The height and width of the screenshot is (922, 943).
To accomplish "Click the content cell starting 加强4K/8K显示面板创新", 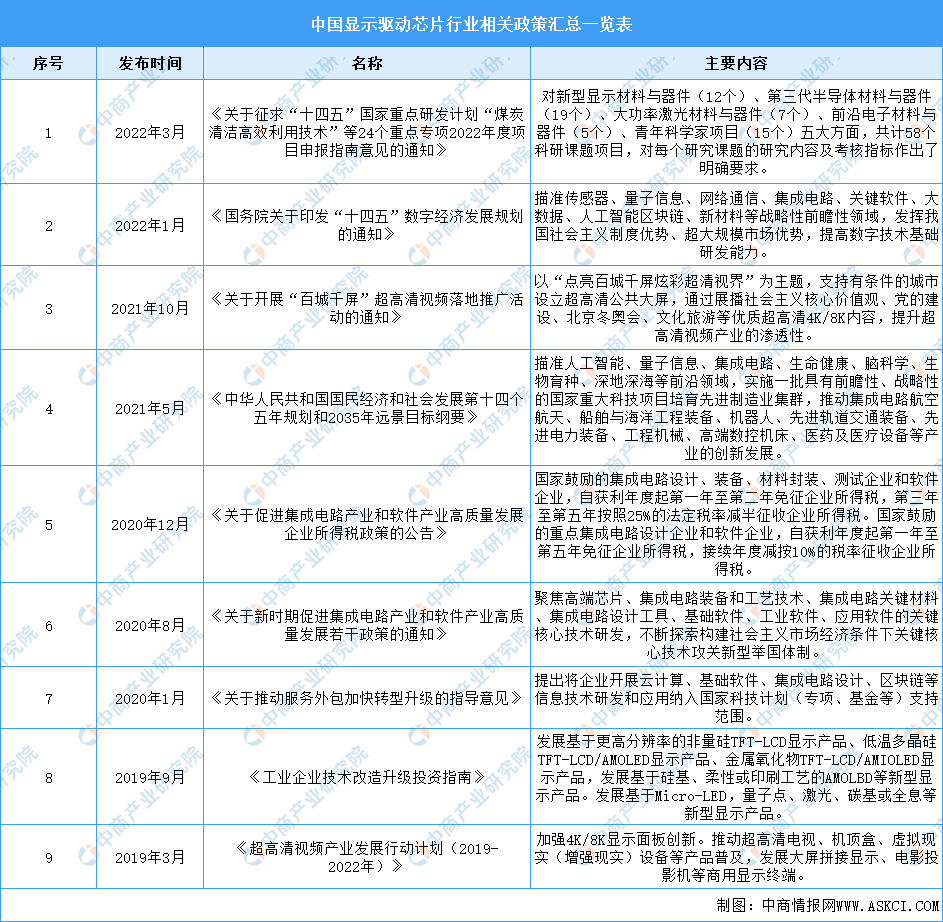I will [736, 858].
